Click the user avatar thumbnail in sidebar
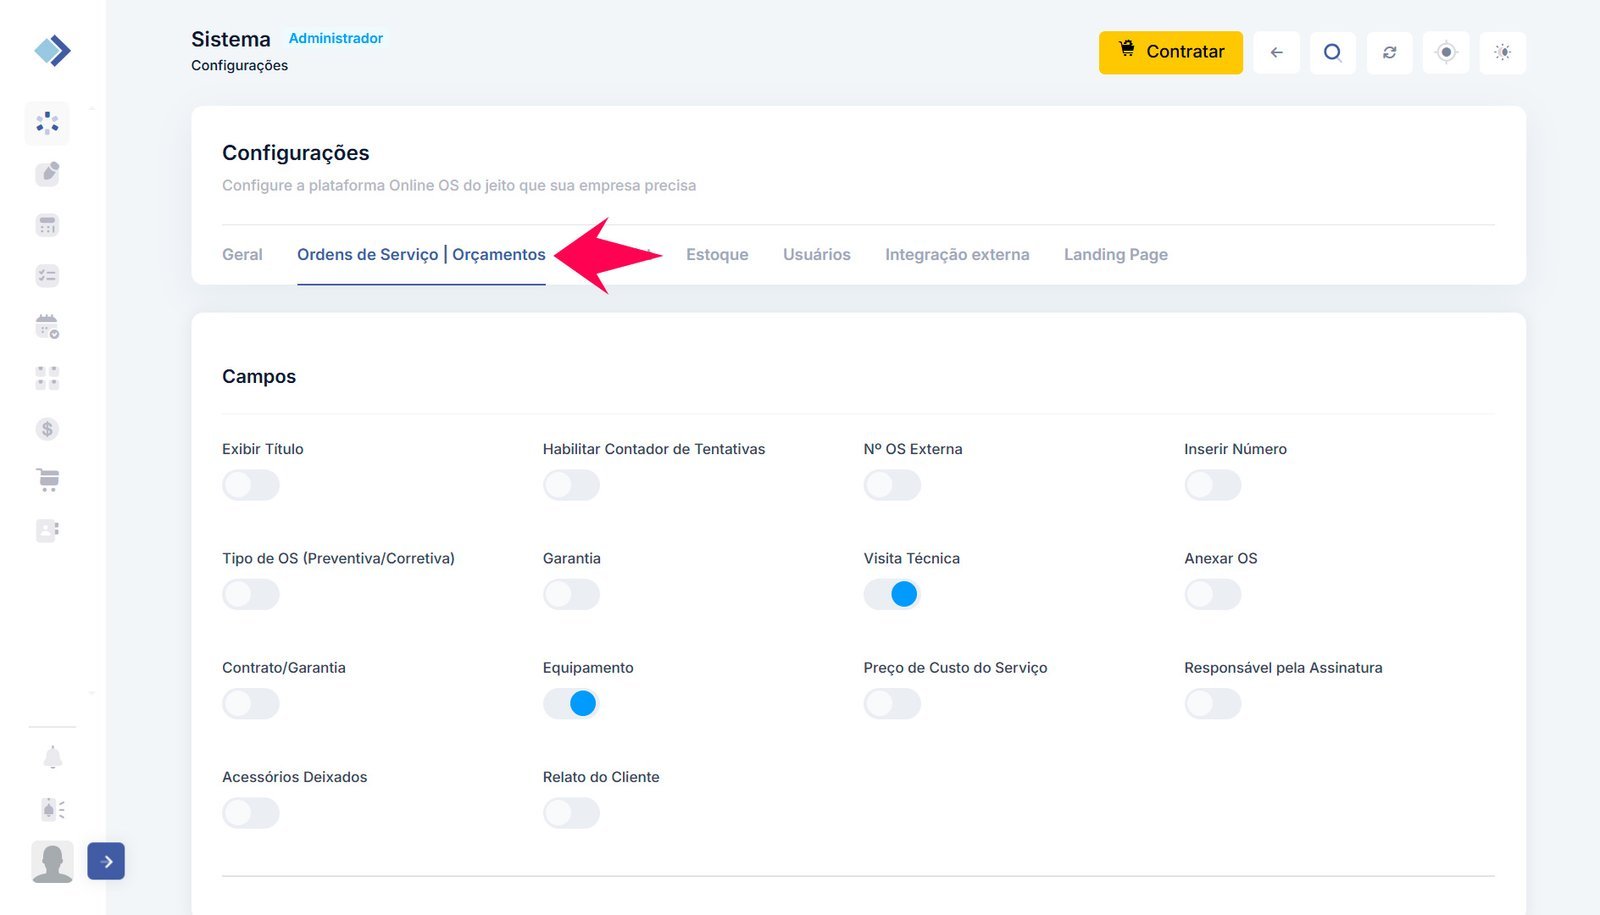This screenshot has height=915, width=1600. pyautogui.click(x=52, y=861)
